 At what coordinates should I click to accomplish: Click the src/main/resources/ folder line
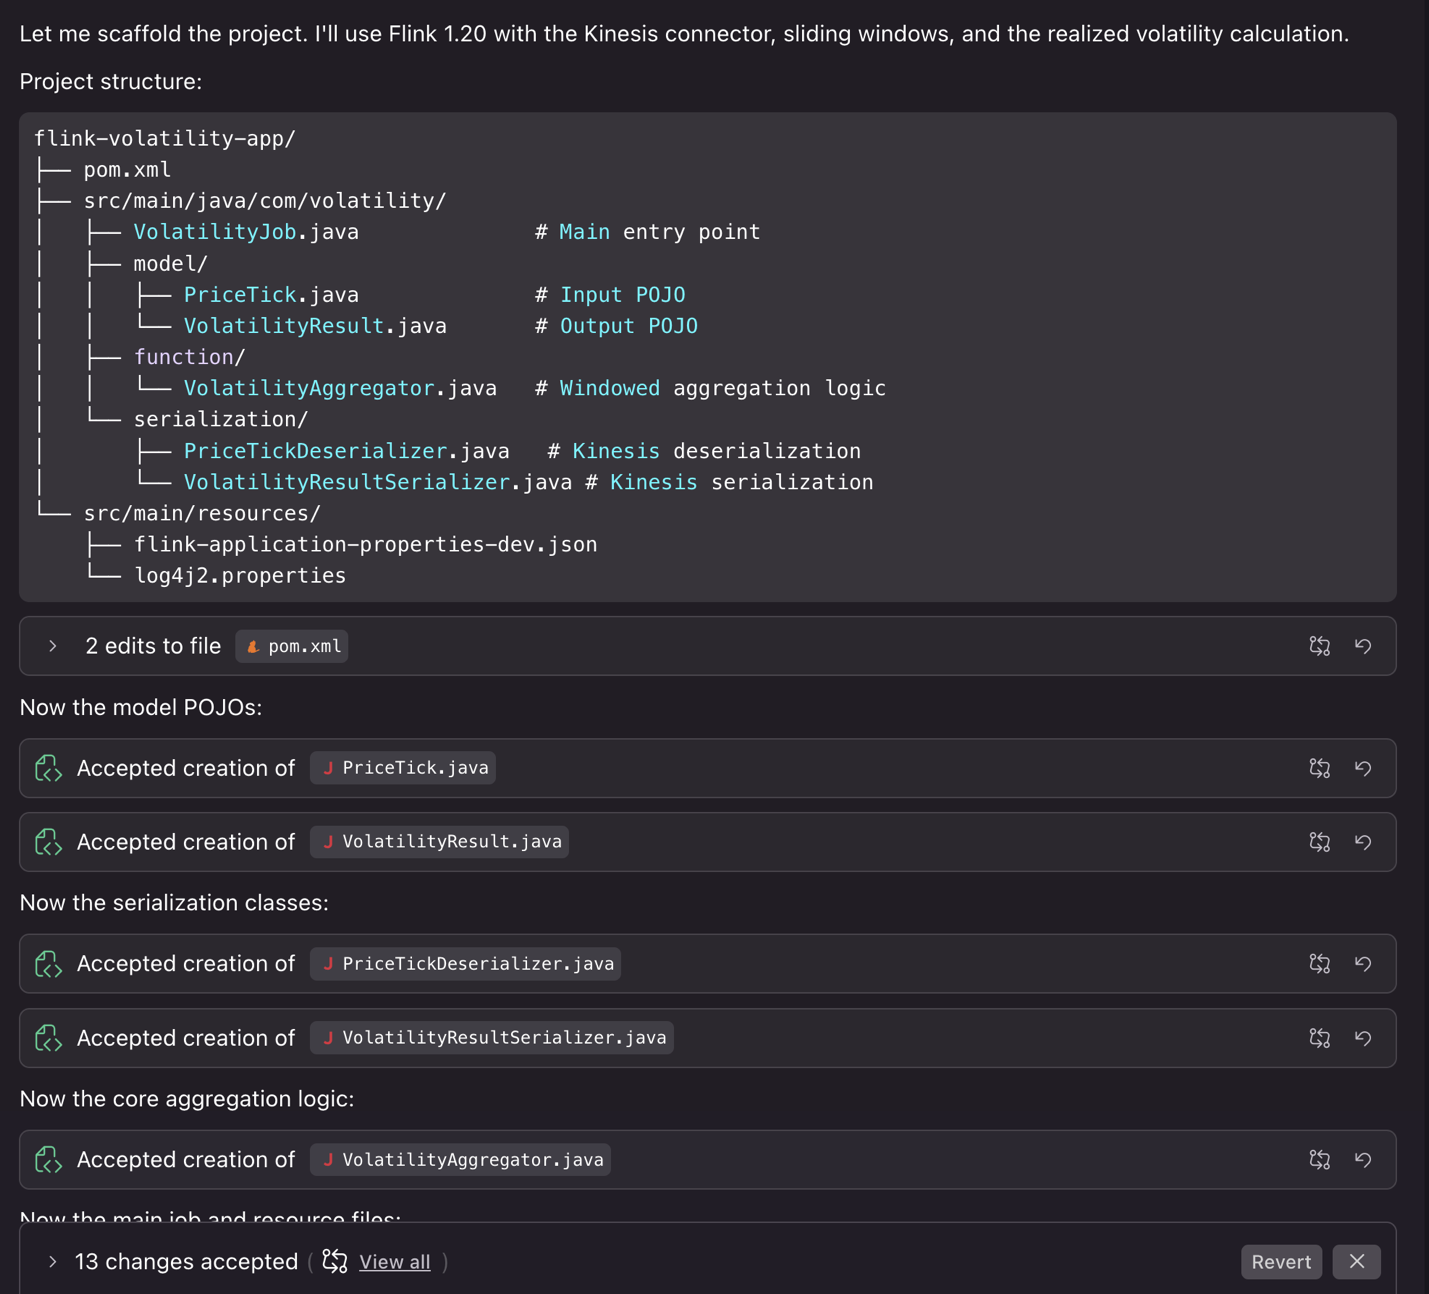202,513
